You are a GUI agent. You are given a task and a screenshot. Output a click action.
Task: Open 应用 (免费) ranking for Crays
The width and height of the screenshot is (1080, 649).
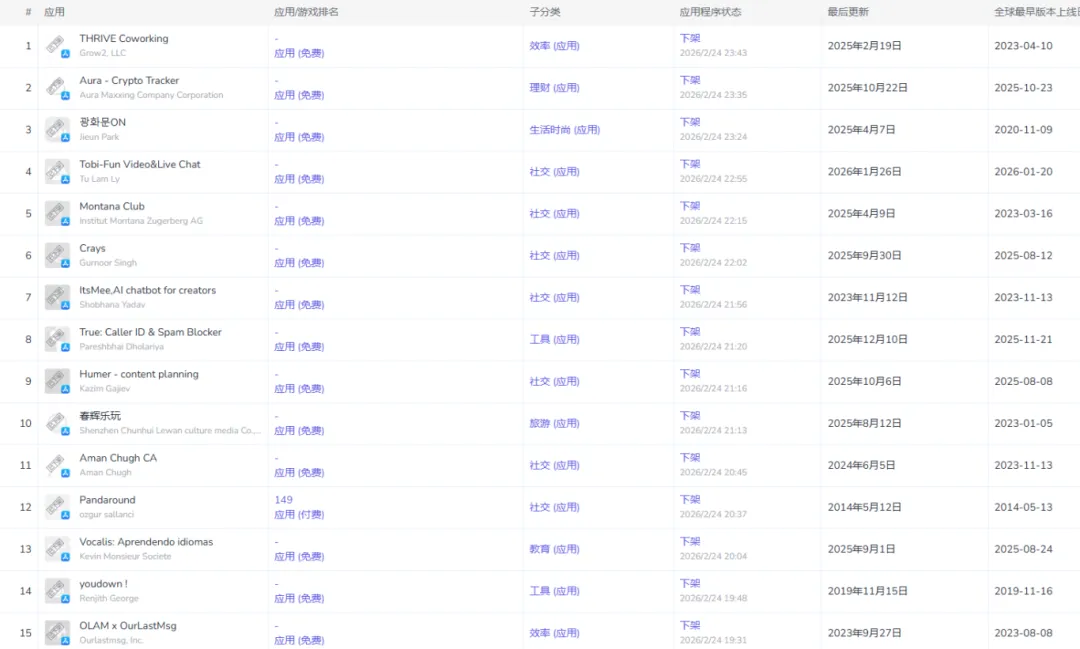(x=299, y=263)
